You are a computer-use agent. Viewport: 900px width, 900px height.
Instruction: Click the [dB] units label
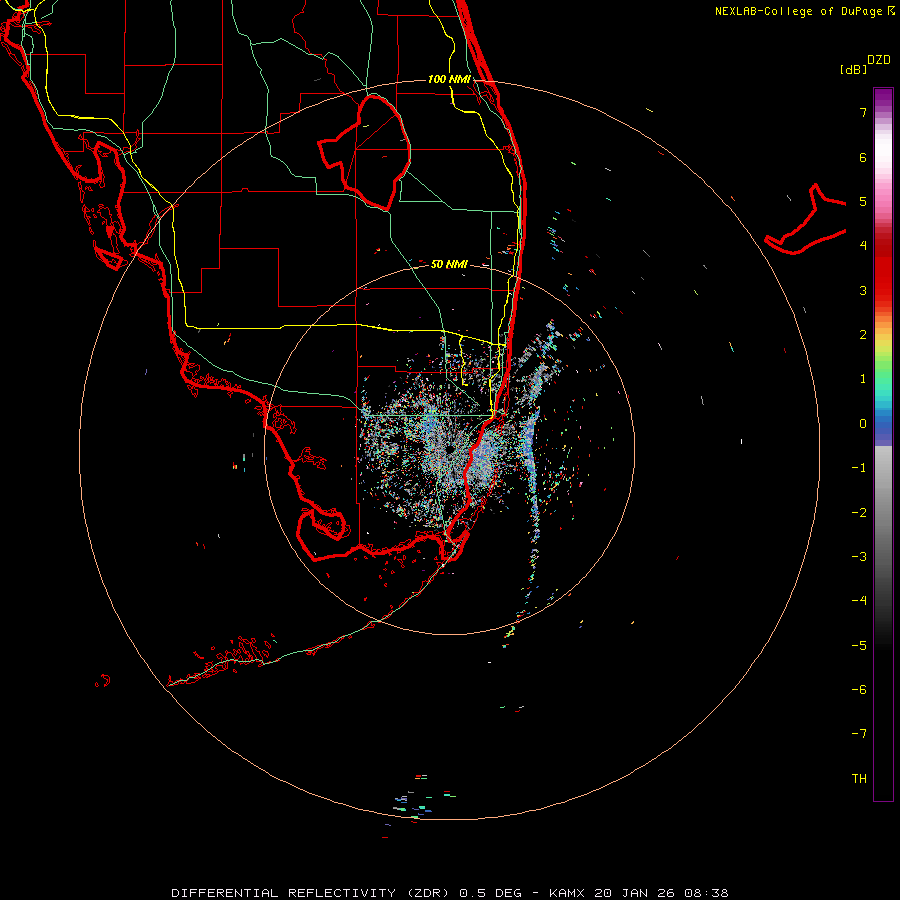[854, 69]
